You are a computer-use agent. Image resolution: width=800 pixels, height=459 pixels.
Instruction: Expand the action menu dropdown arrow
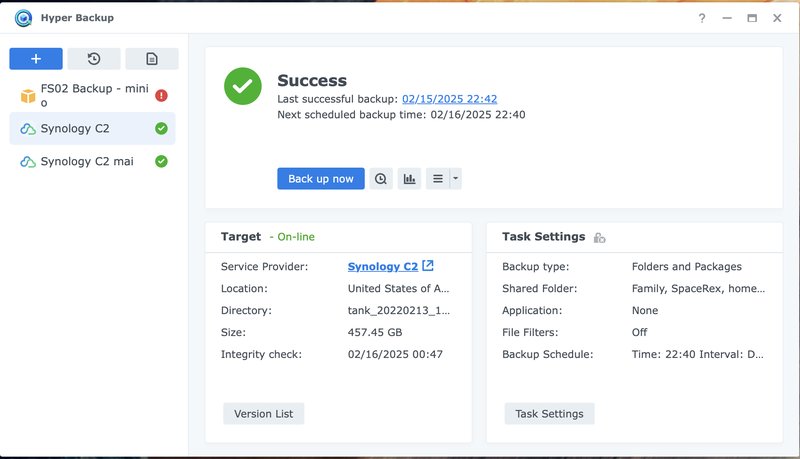[456, 178]
